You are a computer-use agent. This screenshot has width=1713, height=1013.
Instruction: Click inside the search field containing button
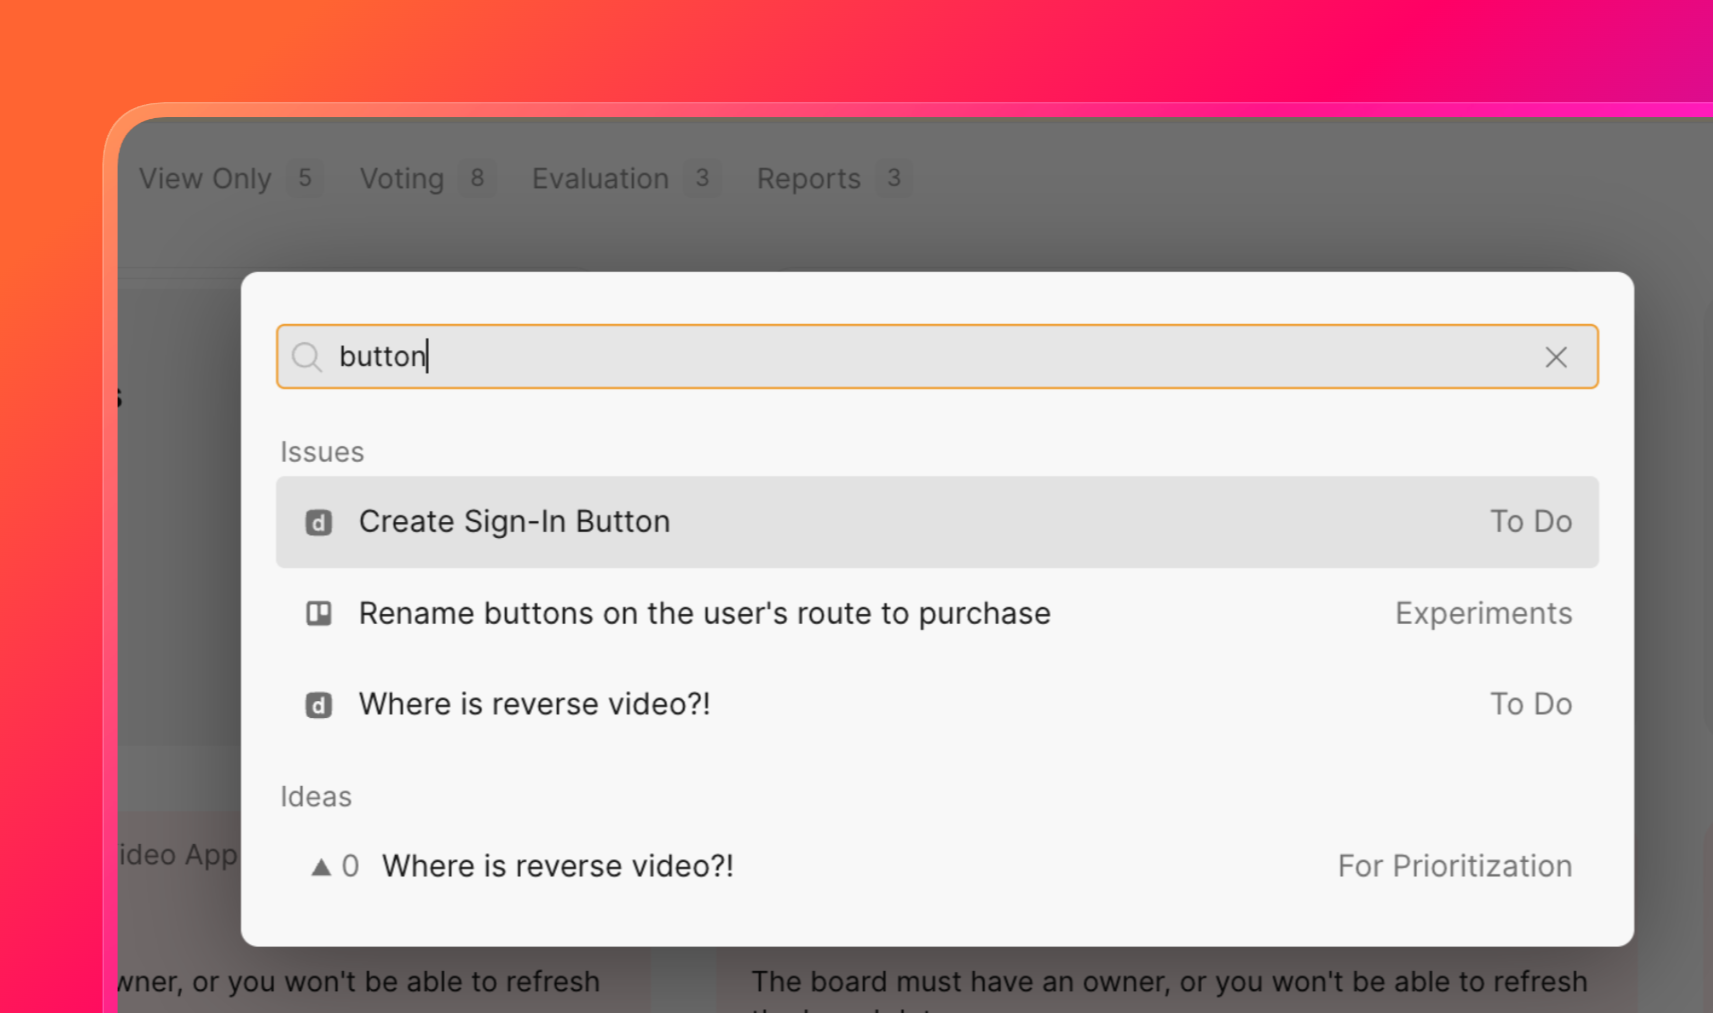pyautogui.click(x=937, y=356)
